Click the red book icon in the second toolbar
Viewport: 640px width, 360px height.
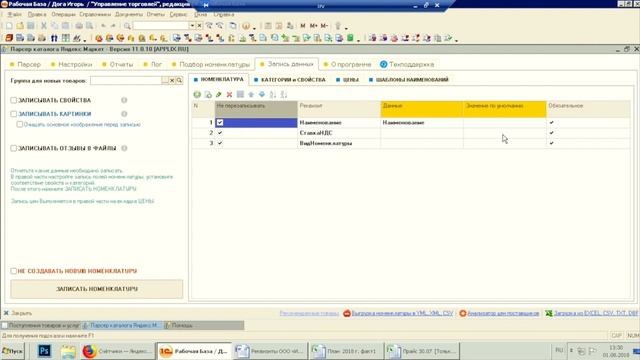(x=9, y=38)
